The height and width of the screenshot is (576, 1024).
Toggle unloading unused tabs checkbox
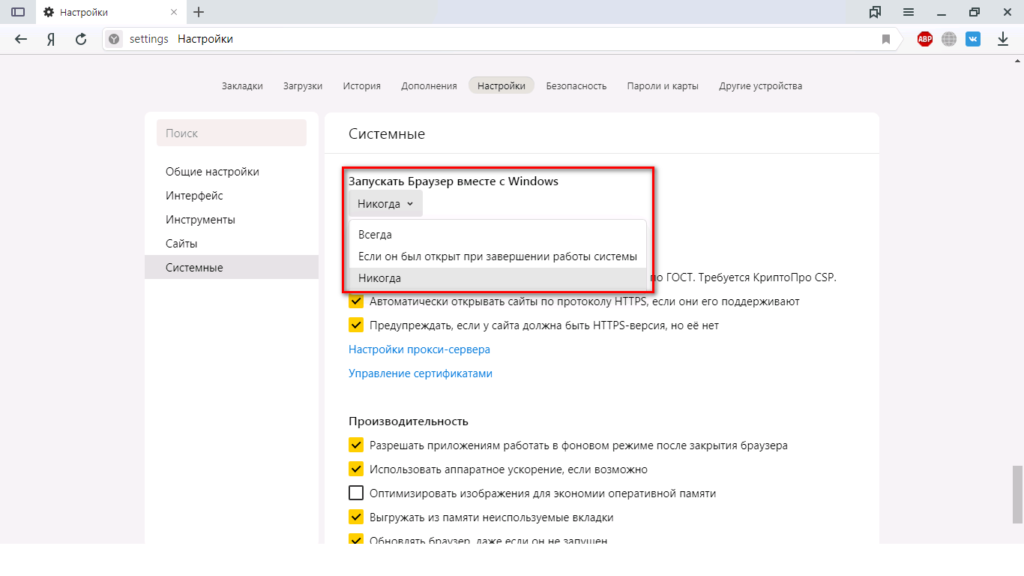point(356,517)
